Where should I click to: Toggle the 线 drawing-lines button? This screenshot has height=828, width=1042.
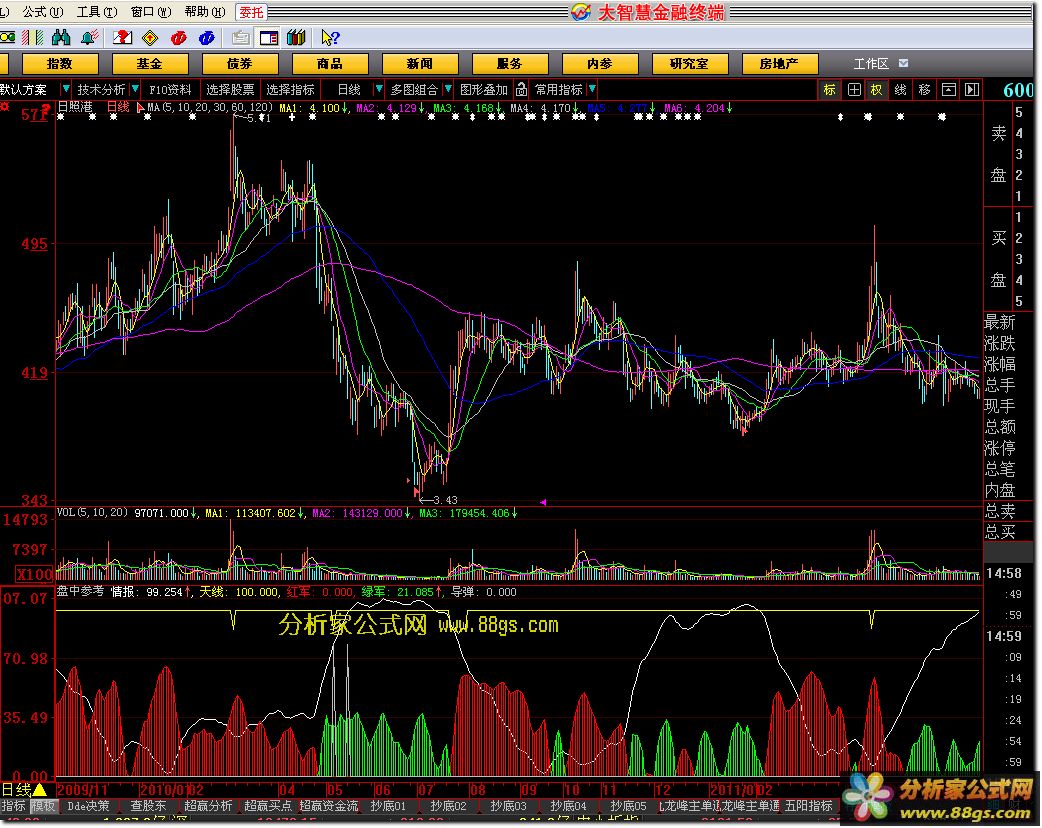[900, 90]
